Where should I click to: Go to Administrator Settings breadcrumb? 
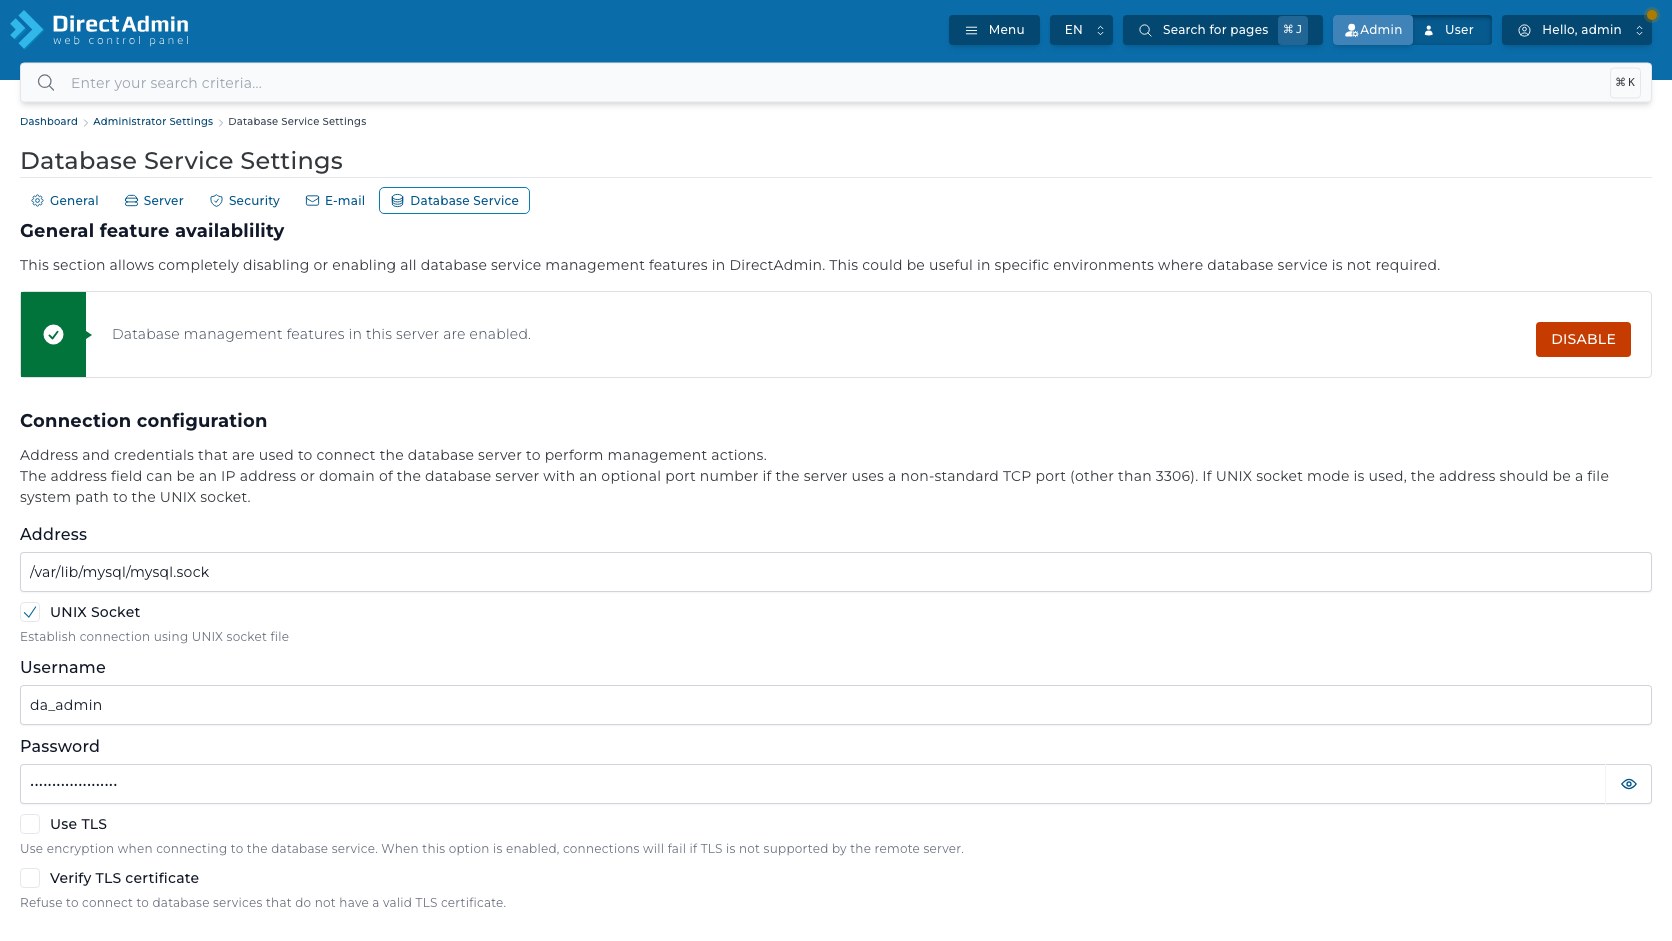(x=153, y=122)
